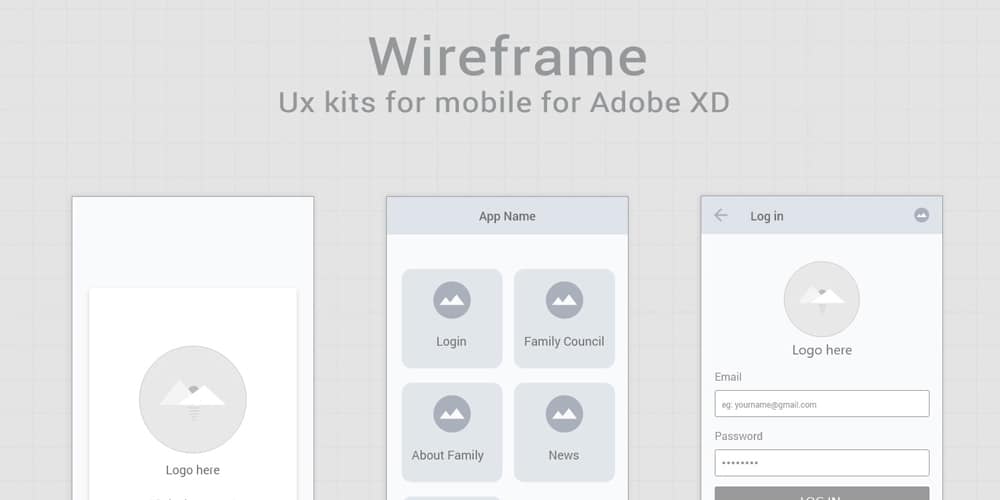Image resolution: width=1000 pixels, height=500 pixels.
Task: Click the Password input field
Action: click(x=821, y=463)
